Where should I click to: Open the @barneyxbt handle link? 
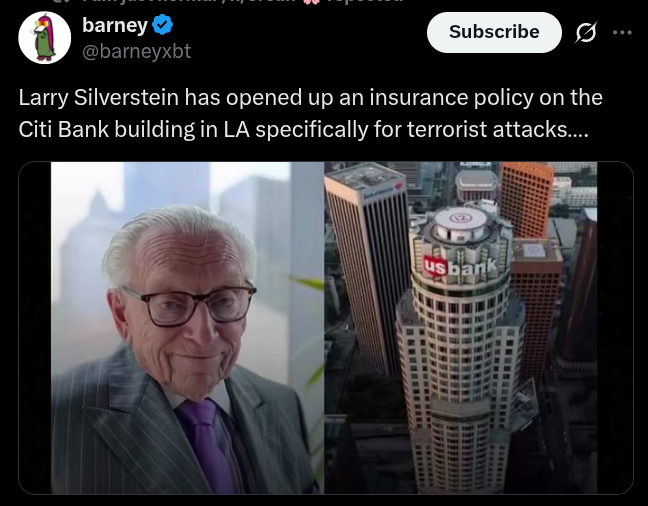136,51
